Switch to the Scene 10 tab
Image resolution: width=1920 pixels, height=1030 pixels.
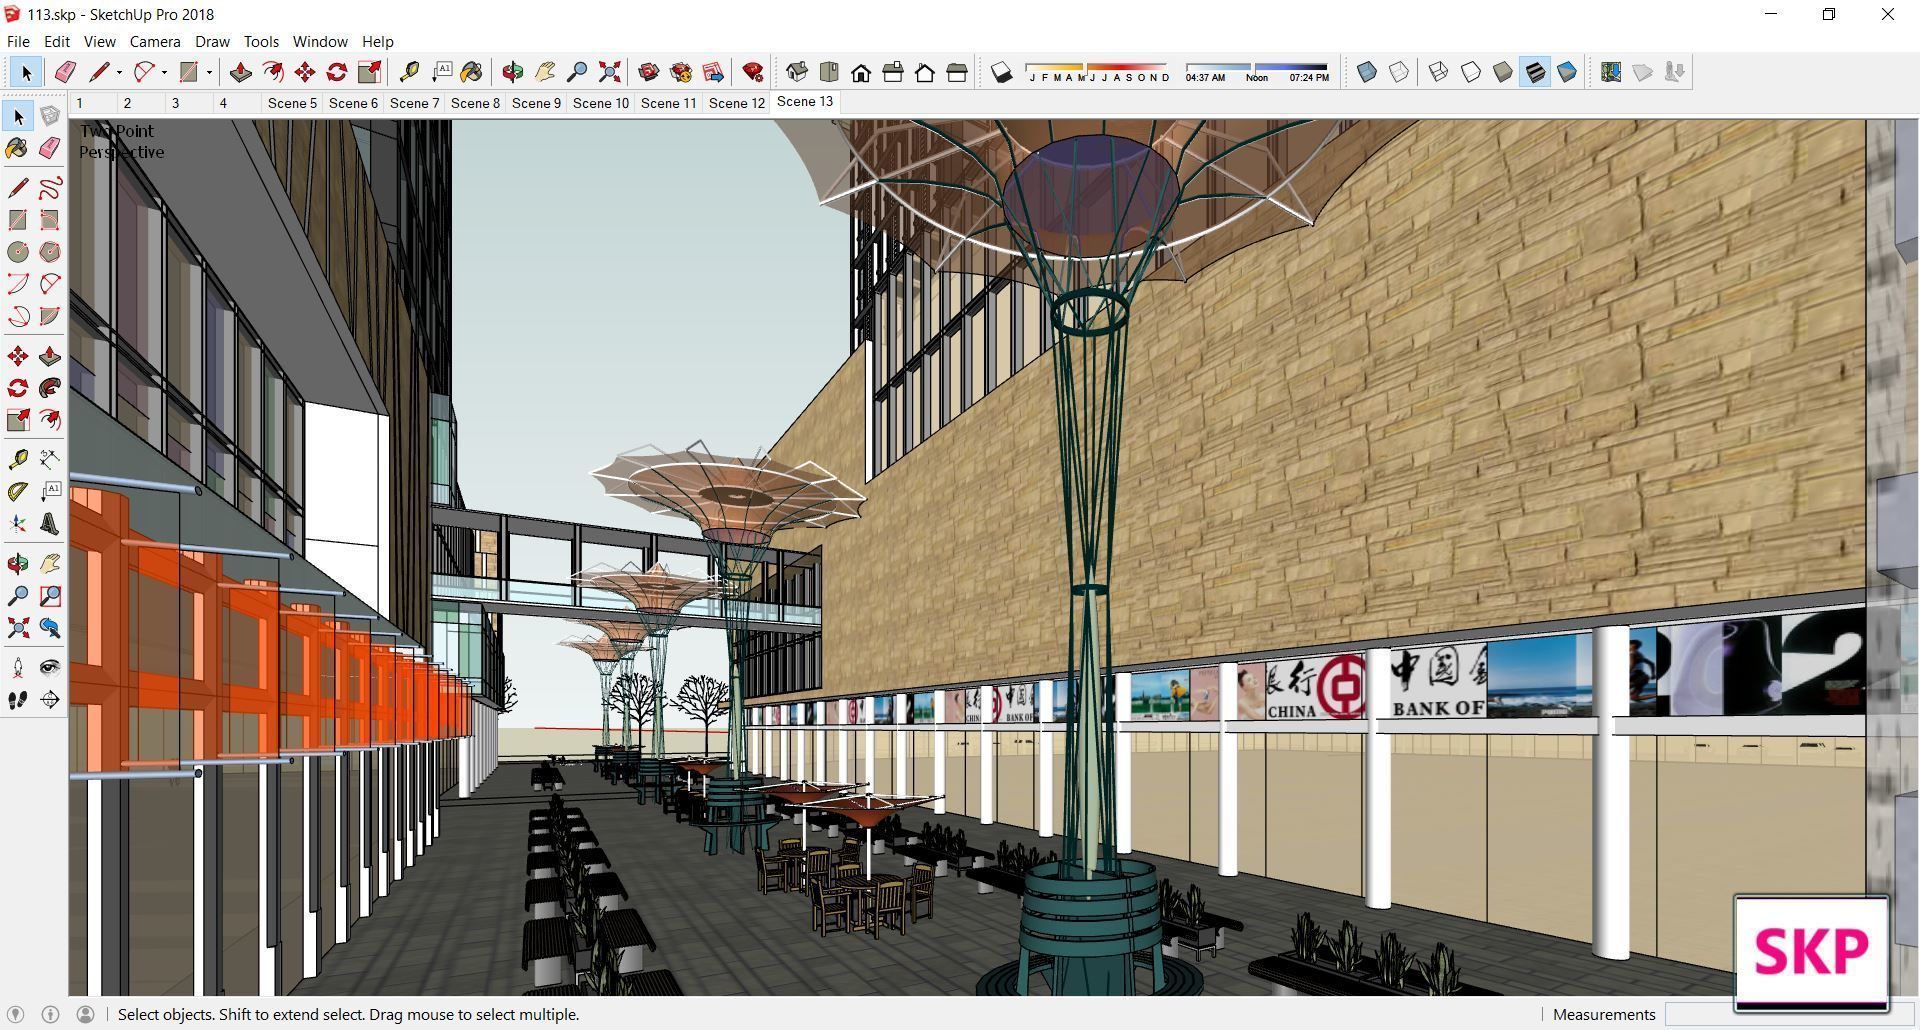tap(601, 103)
